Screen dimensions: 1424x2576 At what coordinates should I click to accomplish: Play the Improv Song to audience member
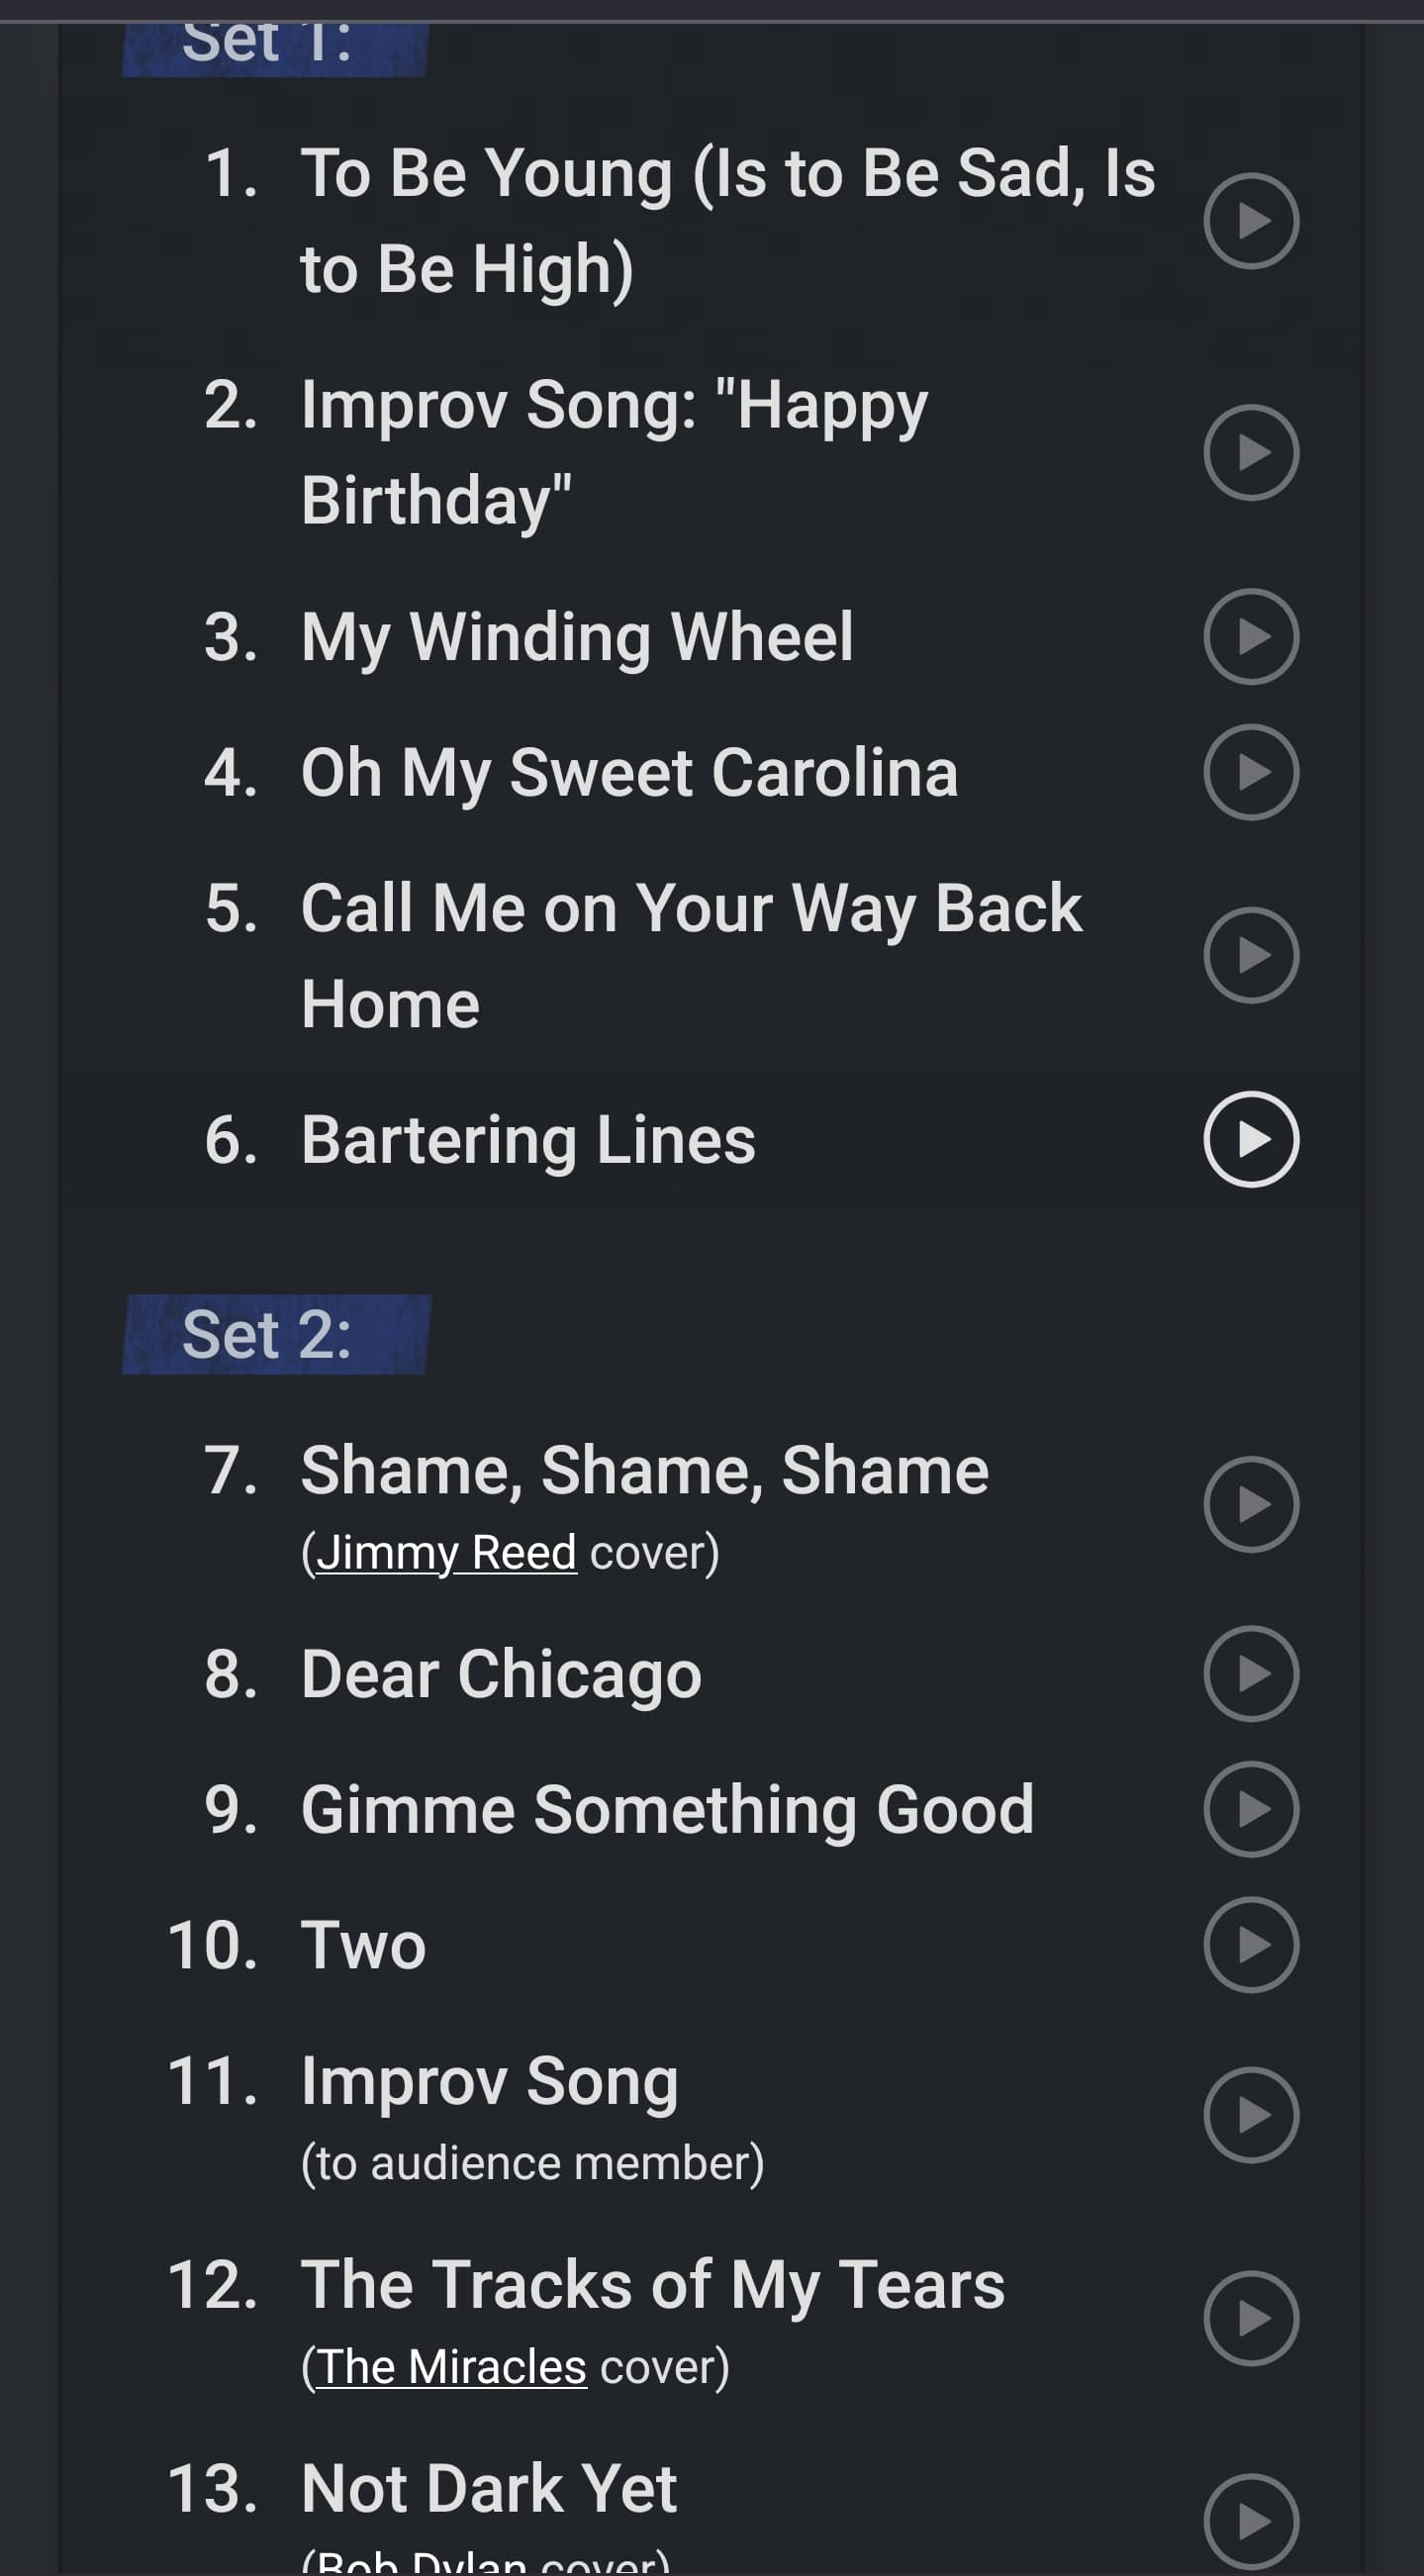1250,2114
